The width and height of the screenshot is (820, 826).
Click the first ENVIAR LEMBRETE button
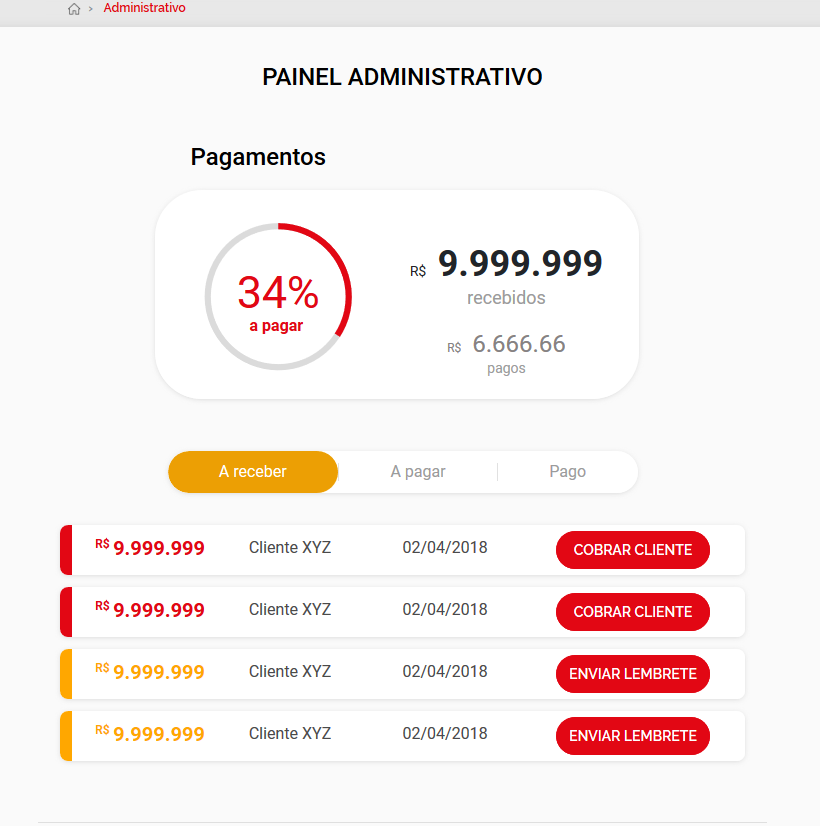[x=633, y=674]
